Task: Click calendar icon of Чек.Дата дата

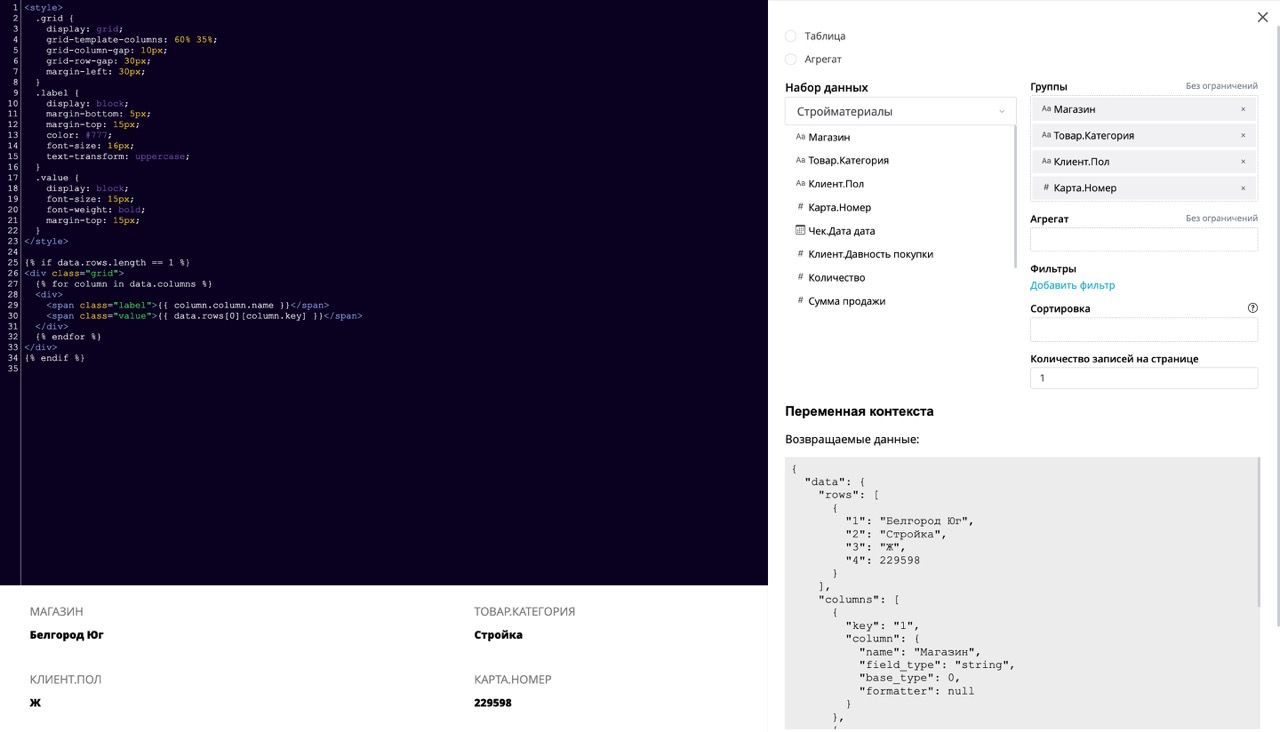Action: (x=800, y=230)
